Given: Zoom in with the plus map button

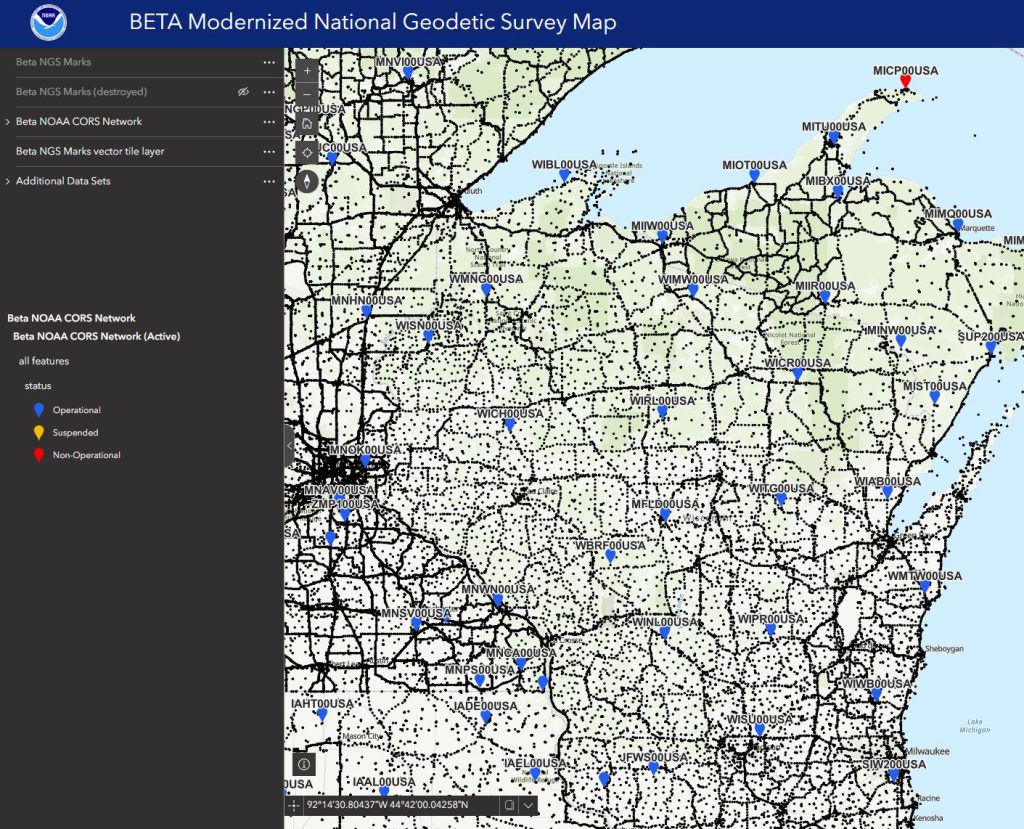Looking at the screenshot, I should [x=307, y=71].
